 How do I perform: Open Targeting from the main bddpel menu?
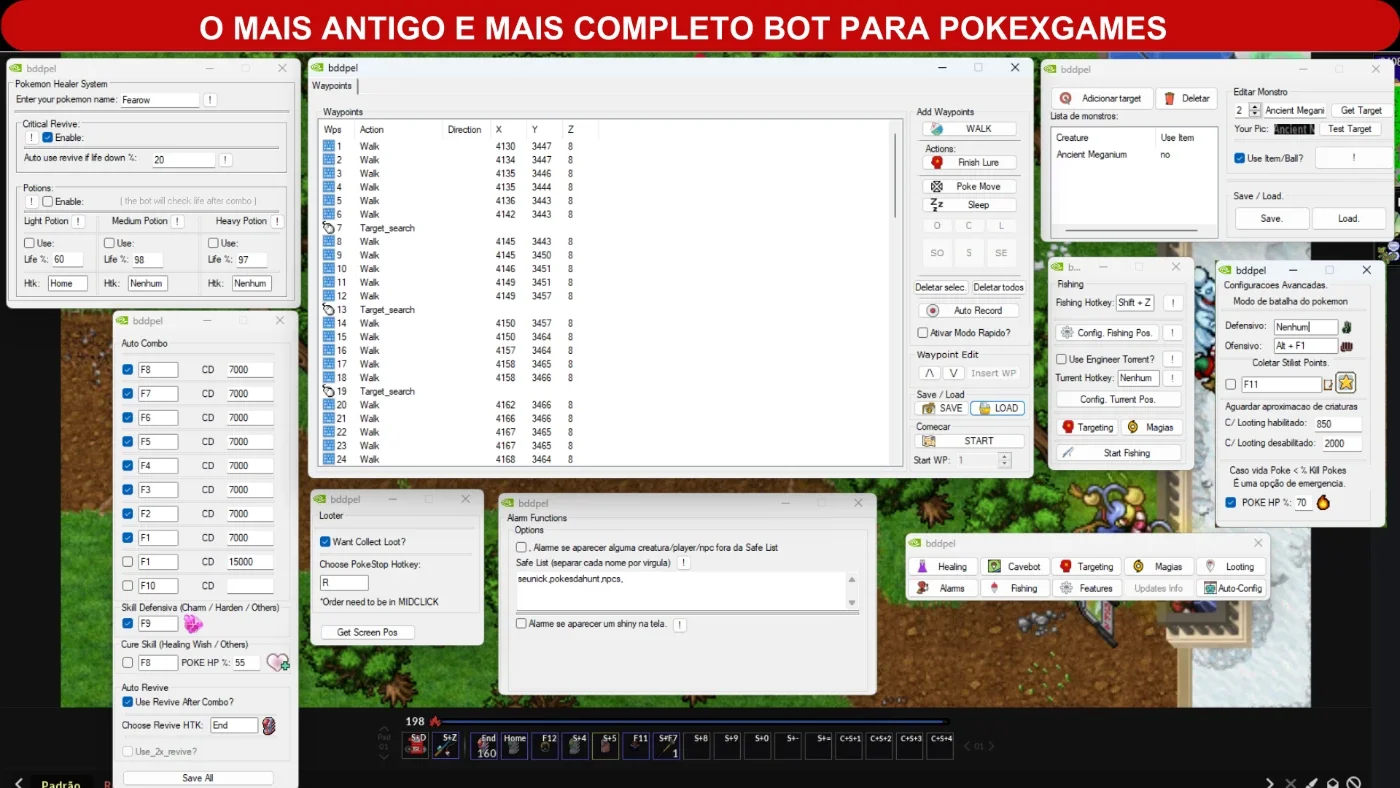point(1086,566)
